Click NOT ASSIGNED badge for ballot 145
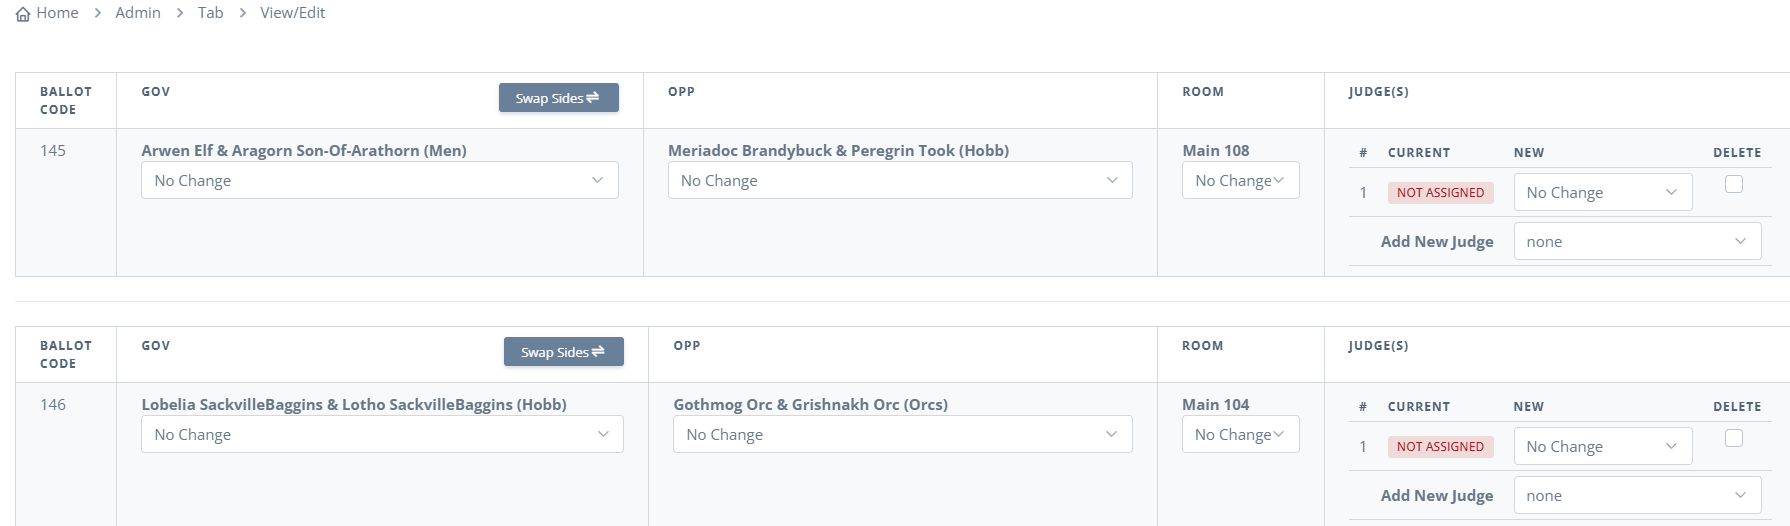Viewport: 1790px width, 526px height. point(1440,192)
